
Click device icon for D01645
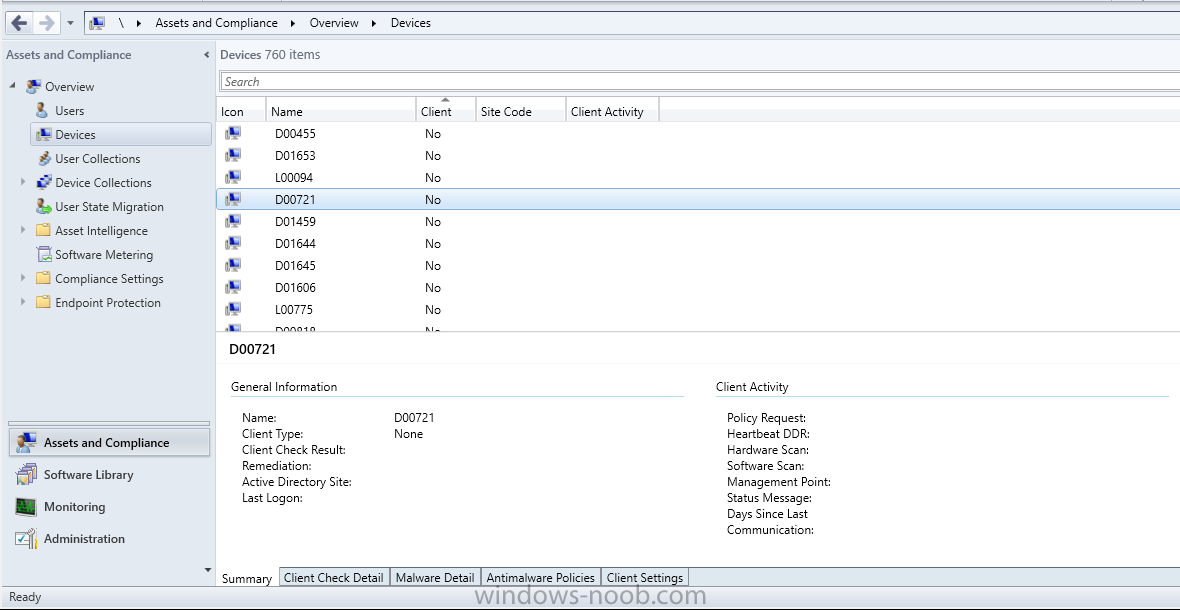(233, 266)
